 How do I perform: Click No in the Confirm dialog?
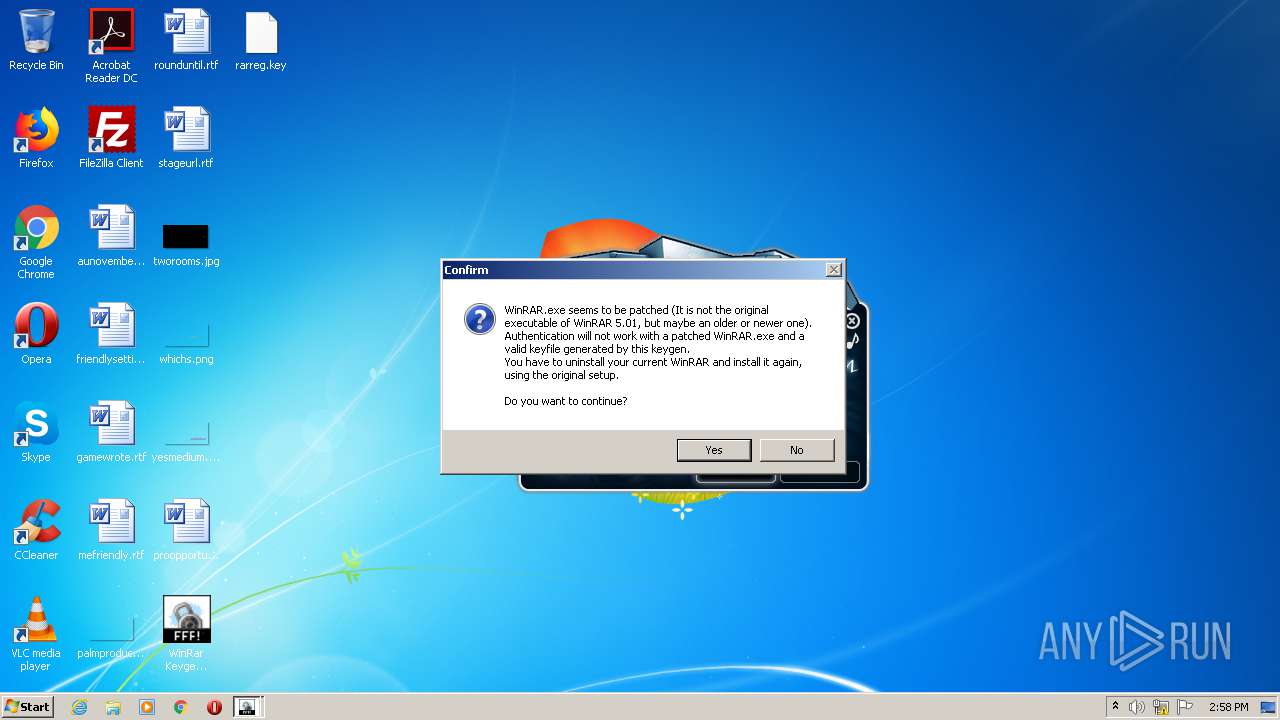click(796, 450)
